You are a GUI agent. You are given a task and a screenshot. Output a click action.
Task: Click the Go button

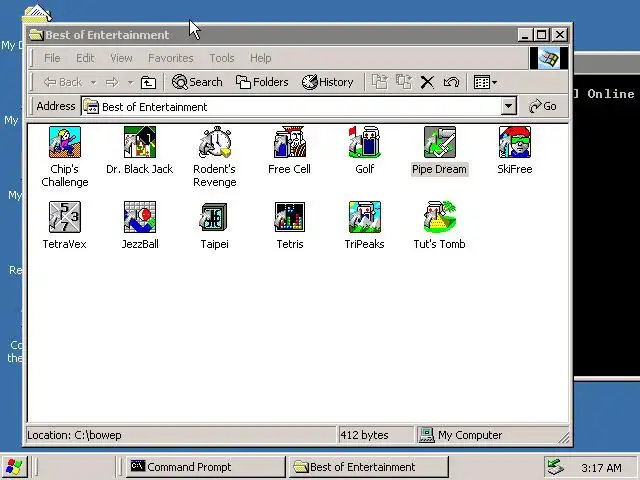pyautogui.click(x=542, y=107)
